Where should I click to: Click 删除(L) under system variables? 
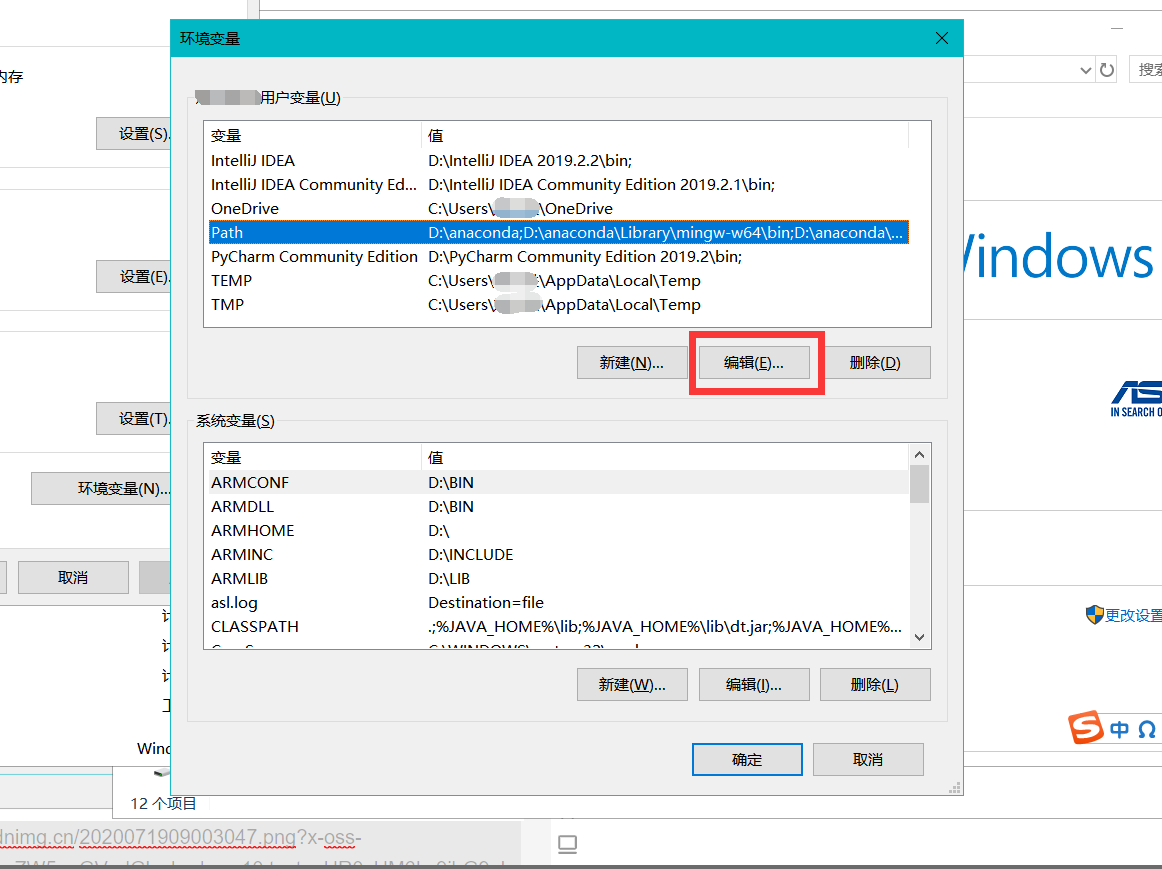[x=875, y=685]
